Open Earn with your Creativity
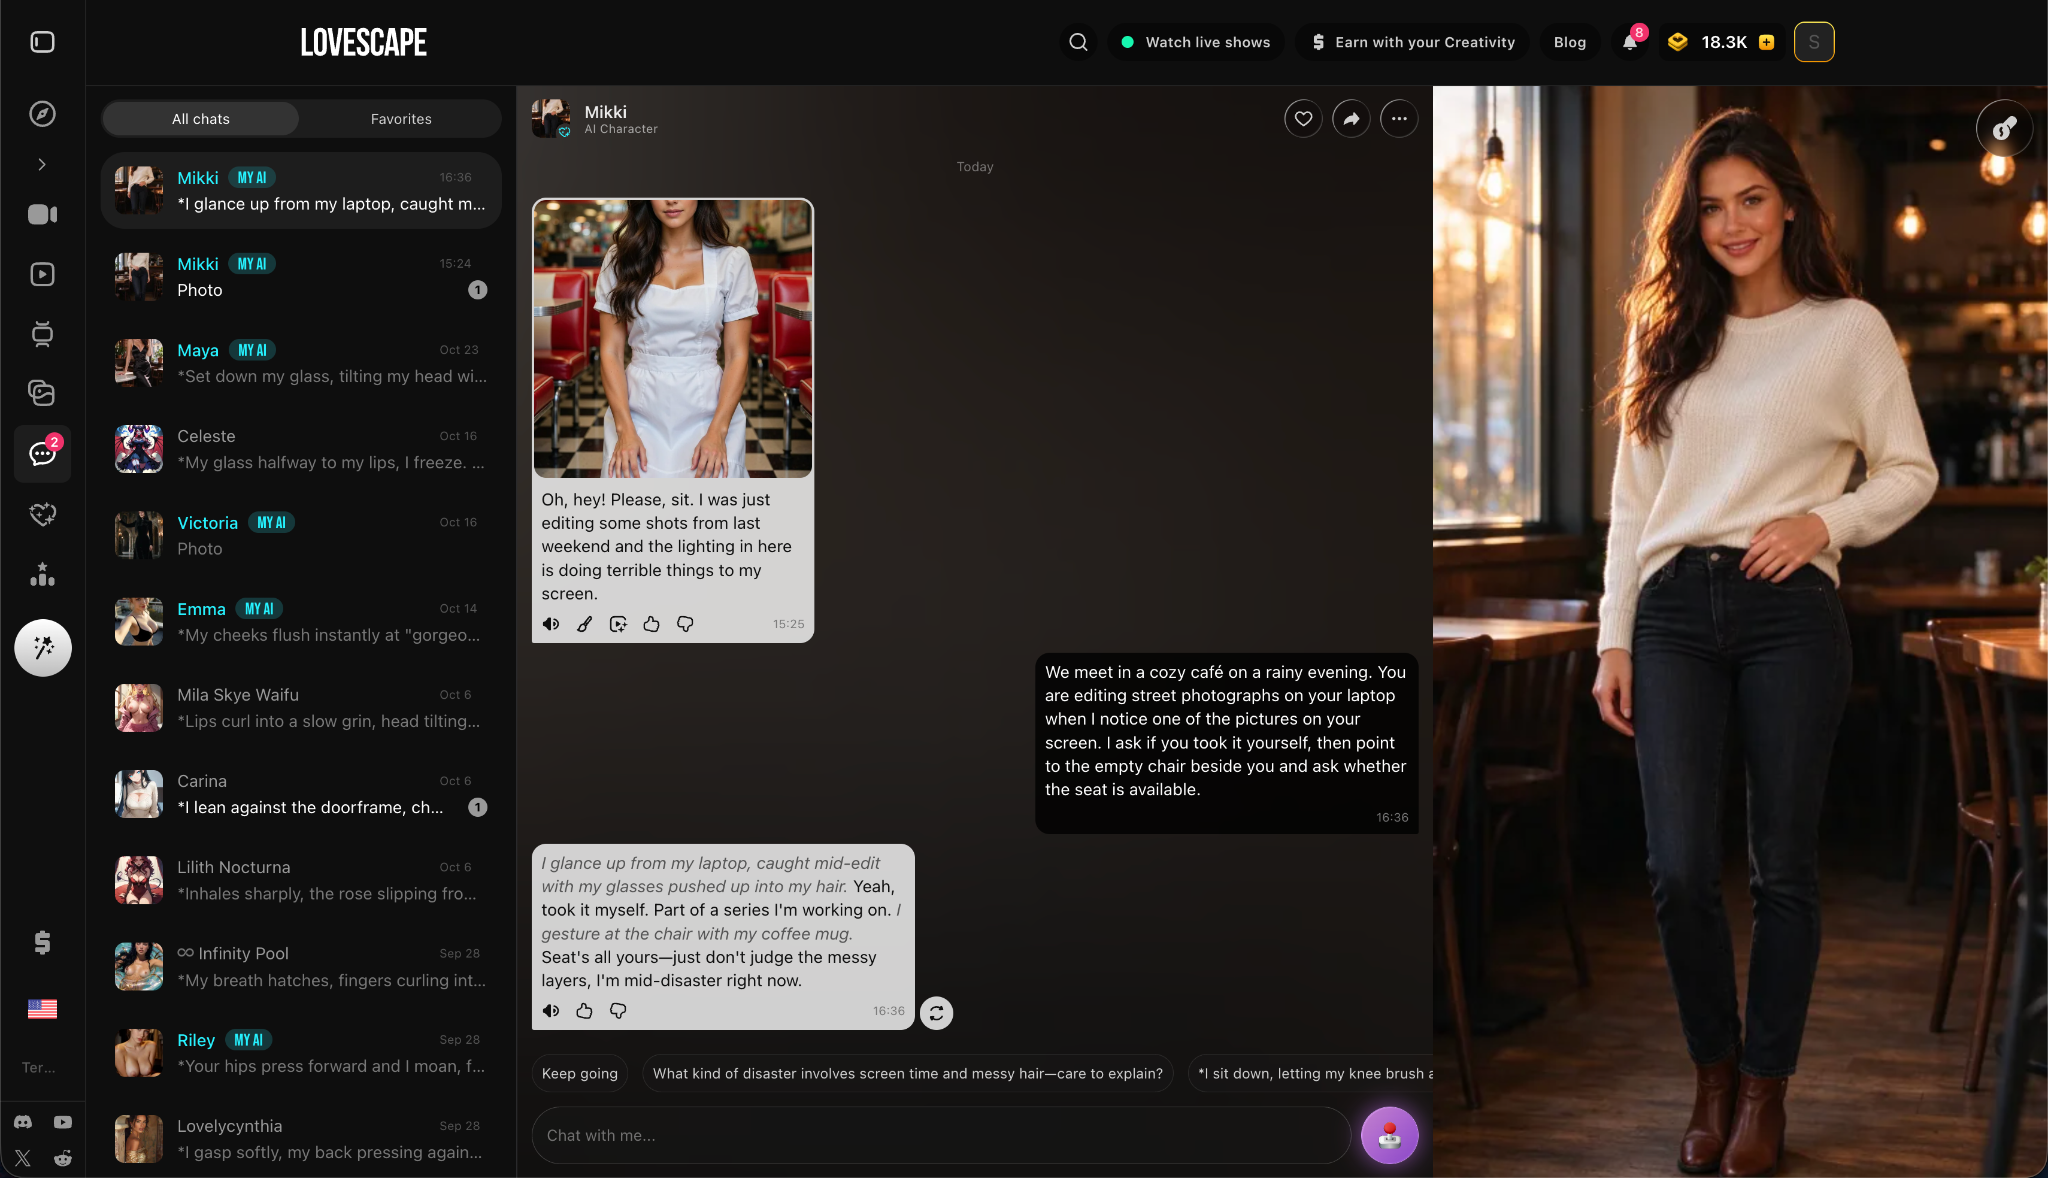This screenshot has width=2048, height=1178. (1412, 42)
